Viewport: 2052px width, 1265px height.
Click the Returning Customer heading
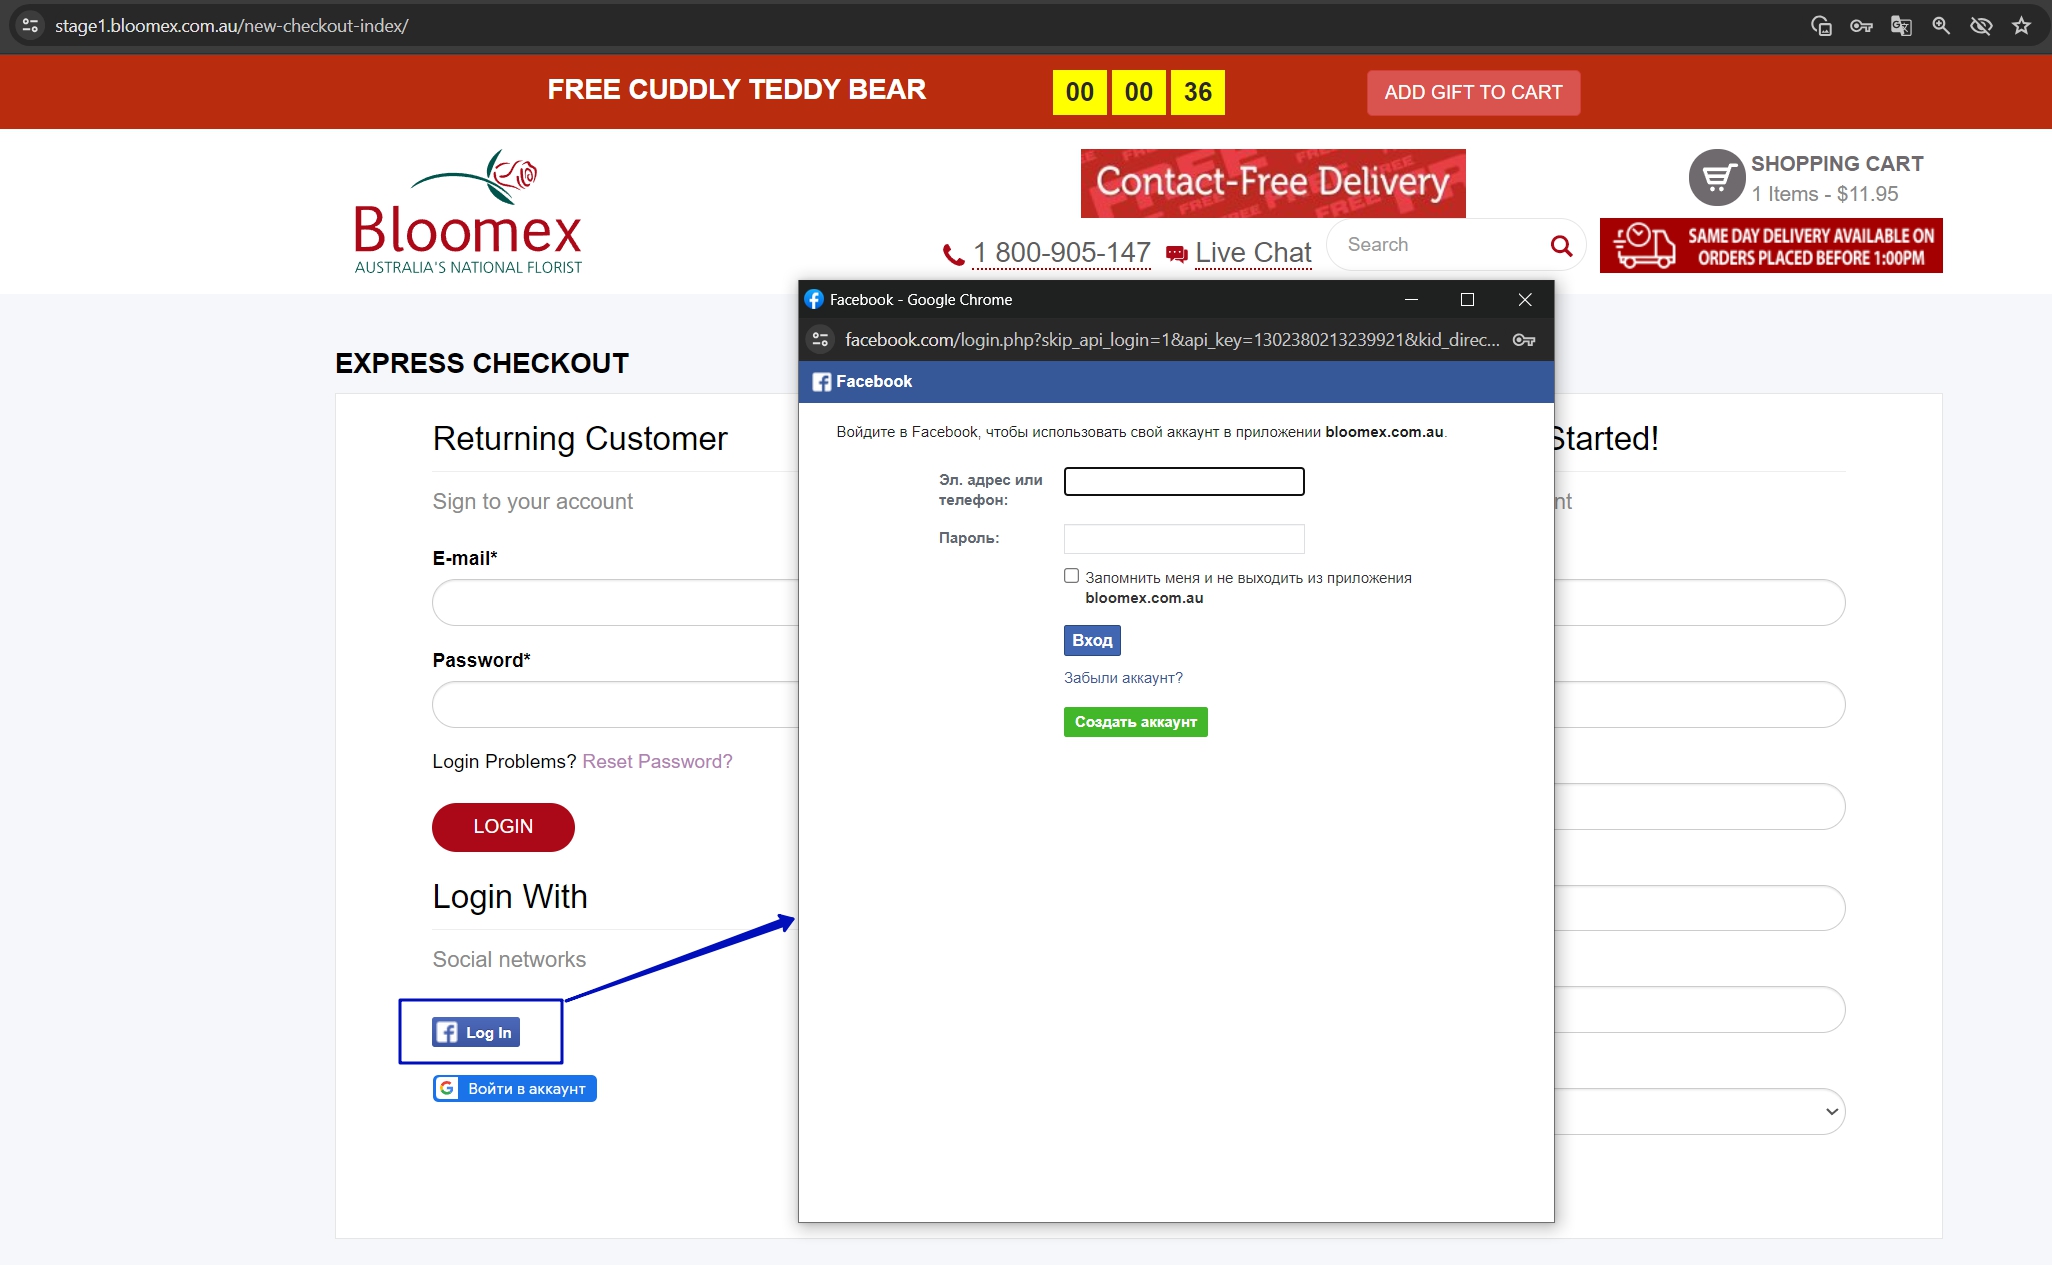[580, 438]
